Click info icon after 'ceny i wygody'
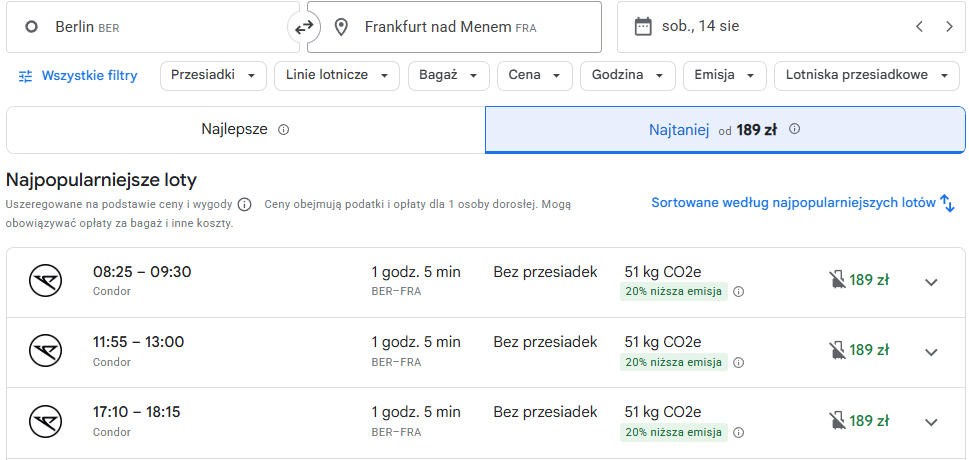The height and width of the screenshot is (460, 969). point(245,205)
